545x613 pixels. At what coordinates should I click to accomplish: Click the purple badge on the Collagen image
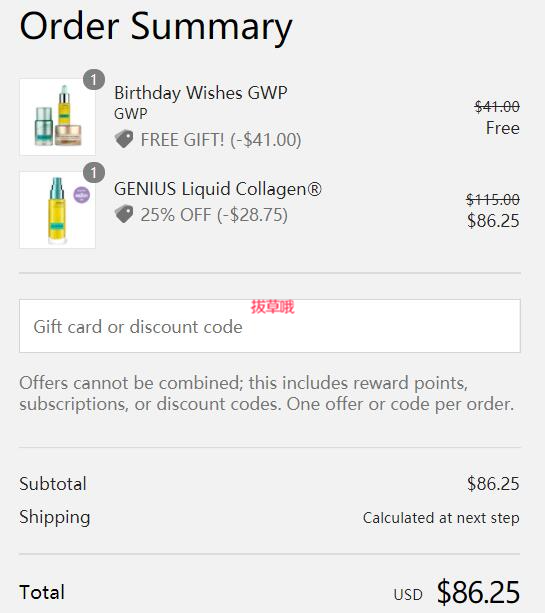click(81, 195)
